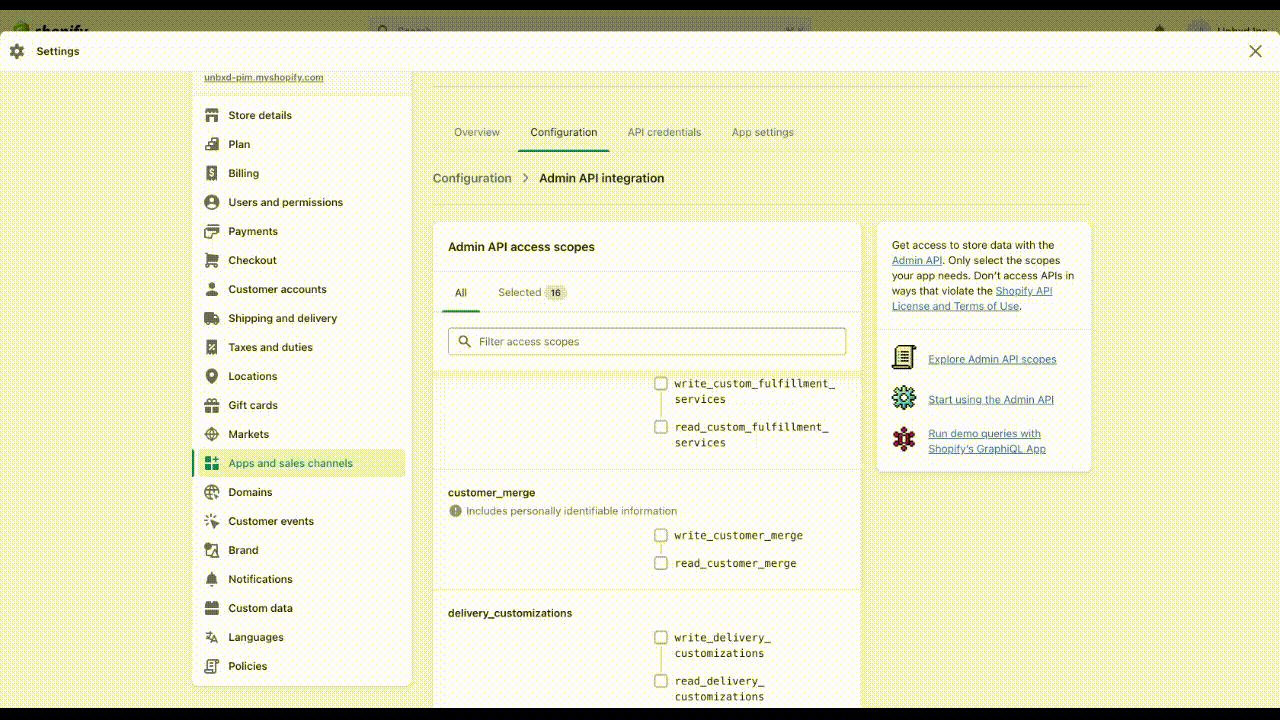1280x720 pixels.
Task: Show the Selected scopes tab
Action: [532, 293]
